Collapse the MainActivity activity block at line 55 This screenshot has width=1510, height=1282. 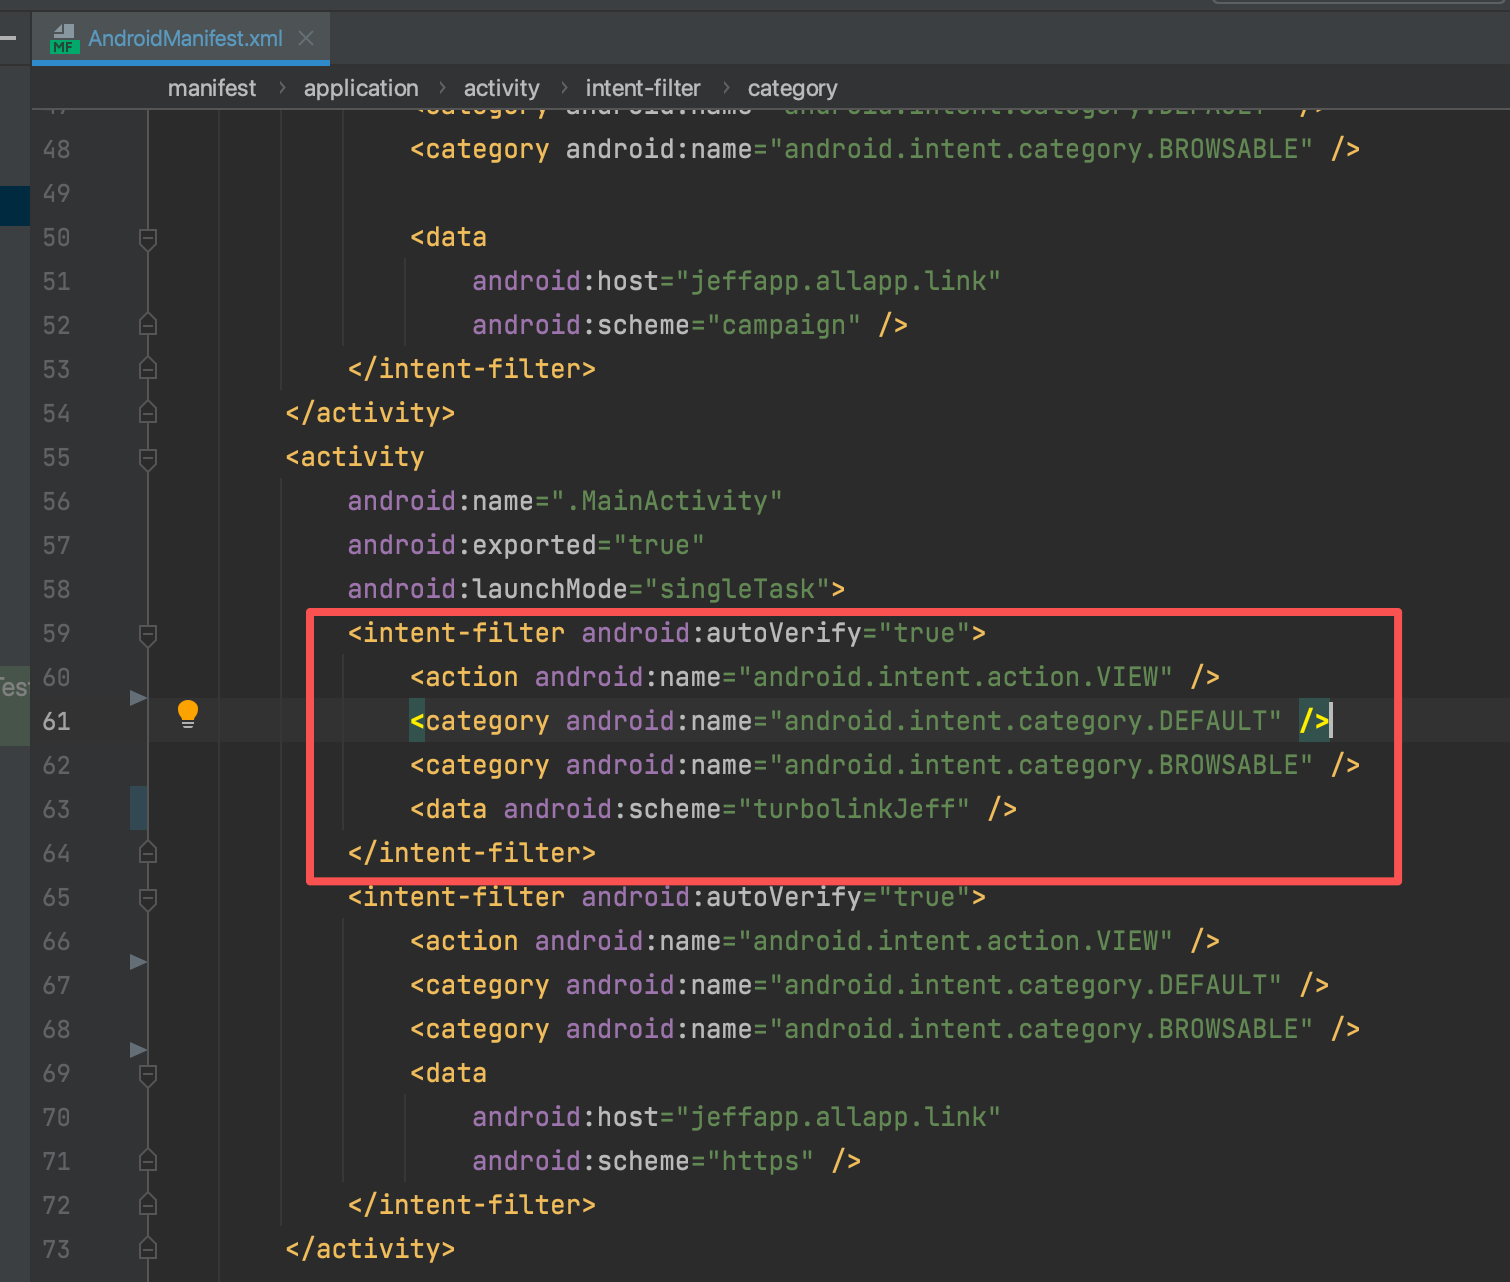pyautogui.click(x=148, y=458)
